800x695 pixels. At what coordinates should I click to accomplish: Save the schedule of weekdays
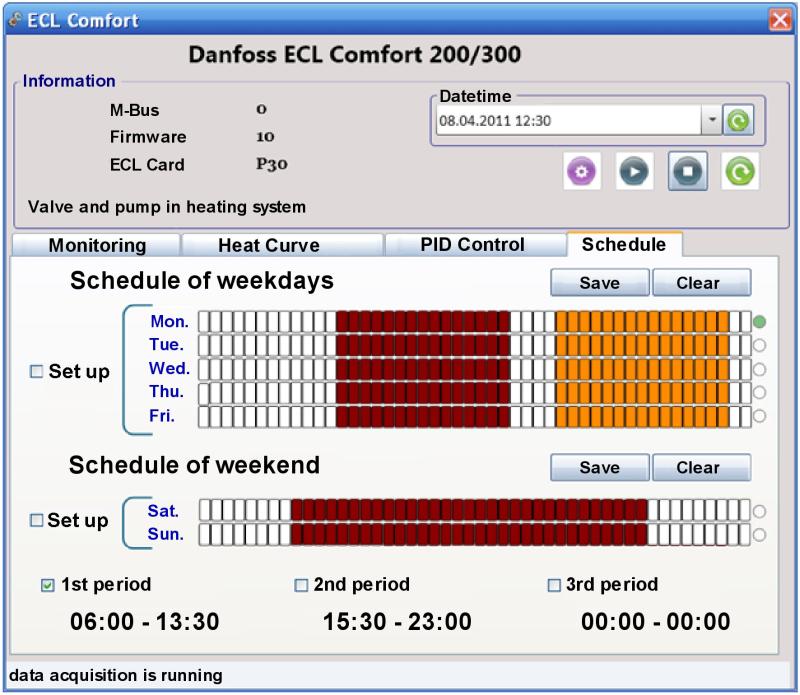pos(599,283)
